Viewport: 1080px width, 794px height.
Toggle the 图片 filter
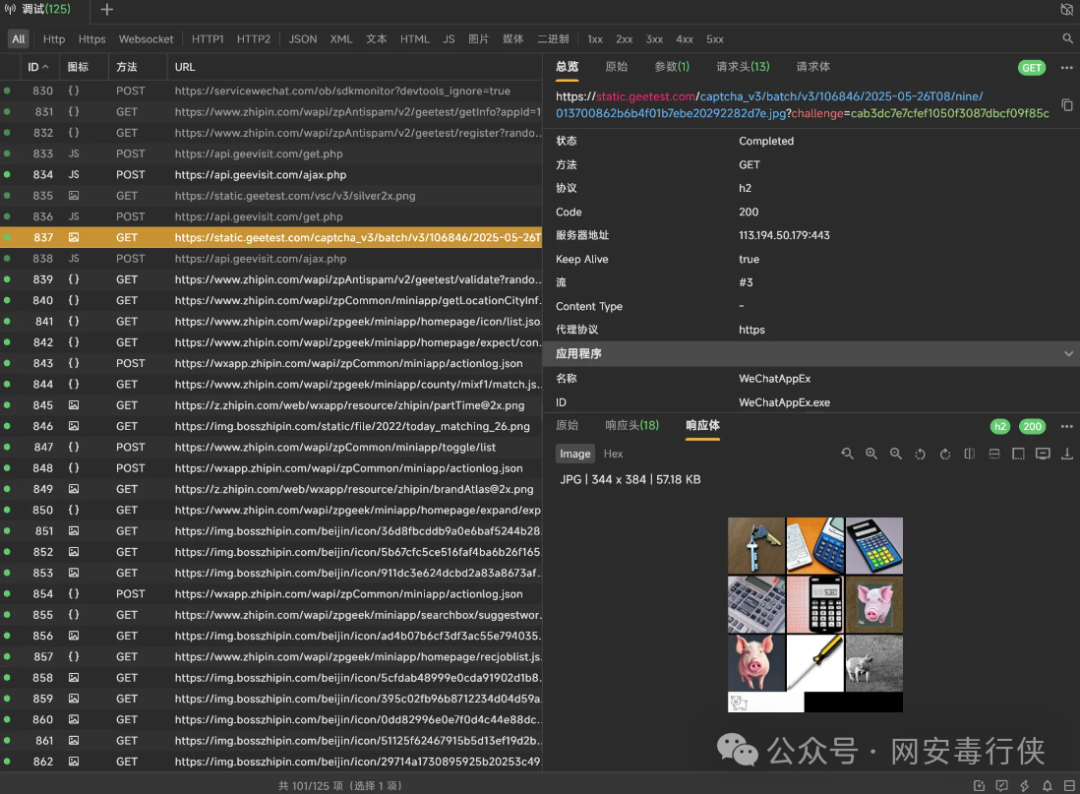pyautogui.click(x=479, y=39)
